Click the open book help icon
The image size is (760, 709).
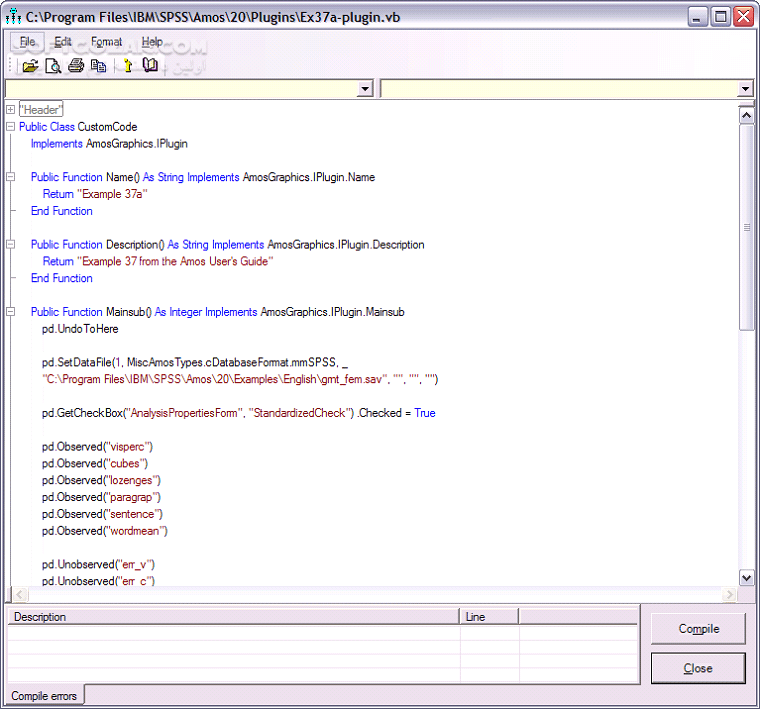point(150,66)
